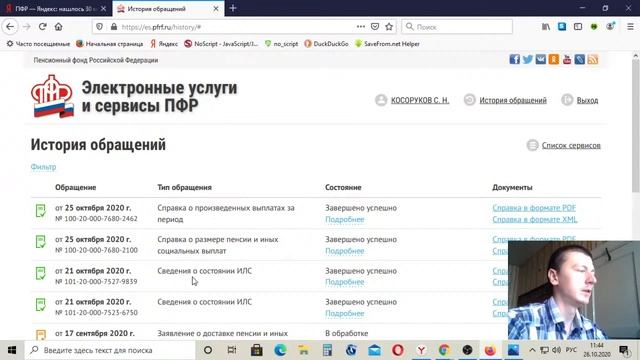Show hidden tray icons chevron
The image size is (640, 360).
click(x=532, y=350)
